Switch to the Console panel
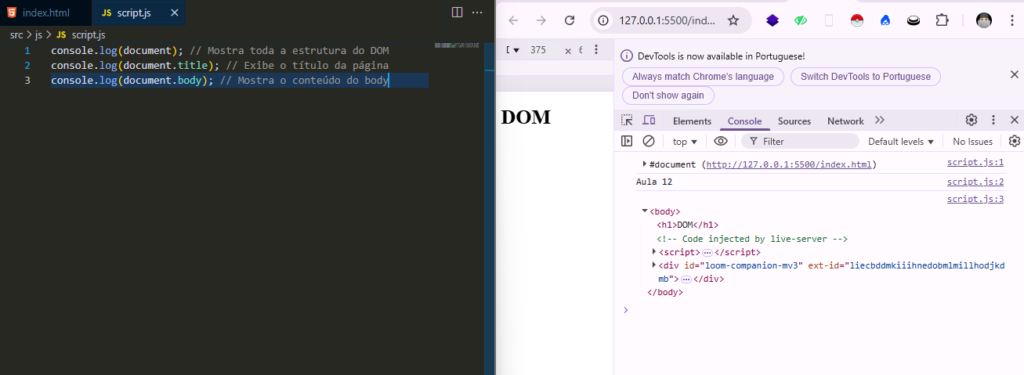Image resolution: width=1024 pixels, height=375 pixels. coord(744,121)
